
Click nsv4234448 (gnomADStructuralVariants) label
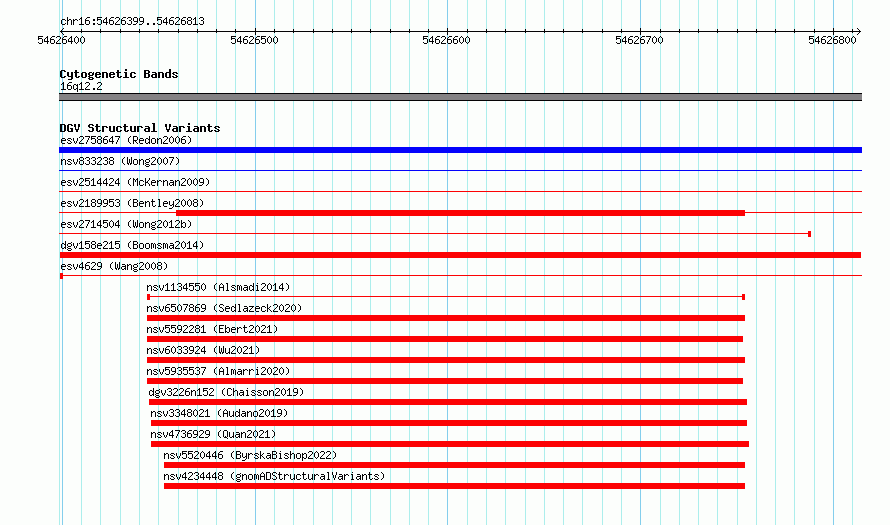[x=274, y=476]
